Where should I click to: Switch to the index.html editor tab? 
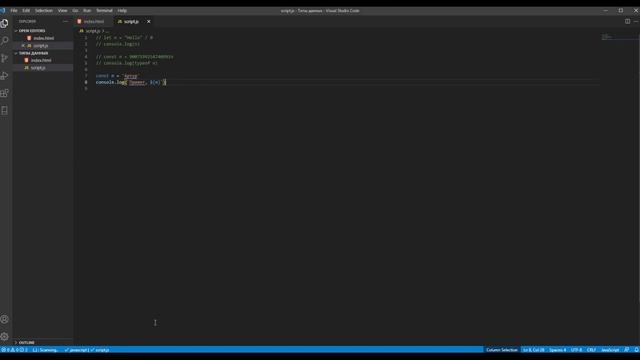tap(93, 21)
